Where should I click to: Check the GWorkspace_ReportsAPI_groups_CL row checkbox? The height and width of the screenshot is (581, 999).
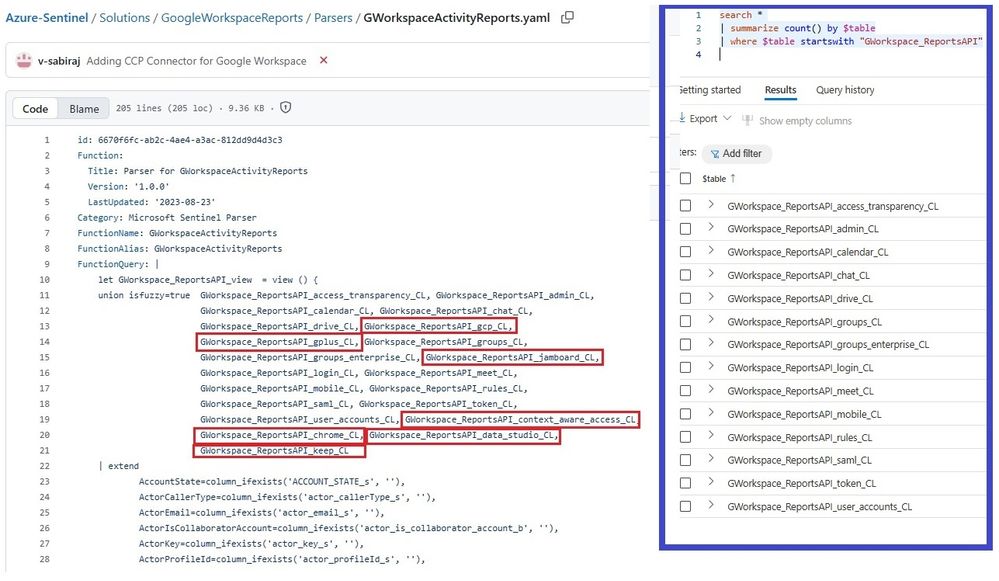[x=686, y=322]
